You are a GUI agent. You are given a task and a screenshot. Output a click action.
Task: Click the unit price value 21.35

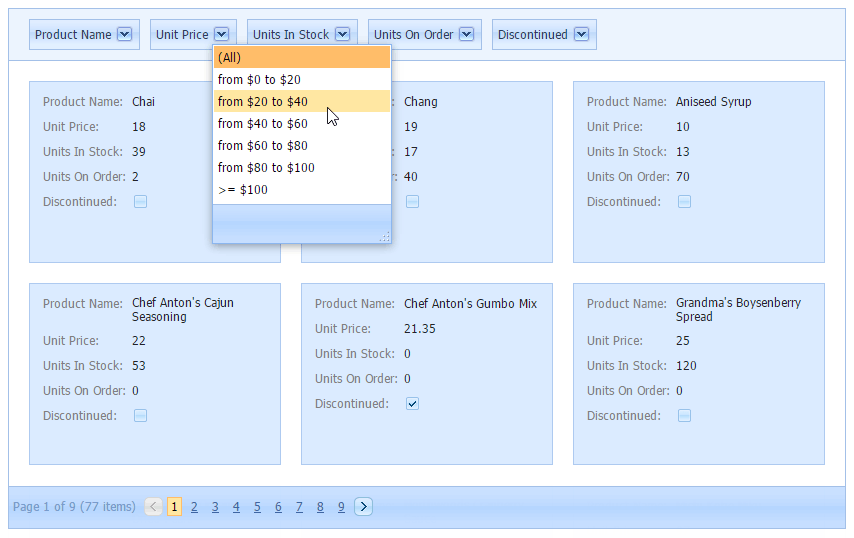pos(420,329)
